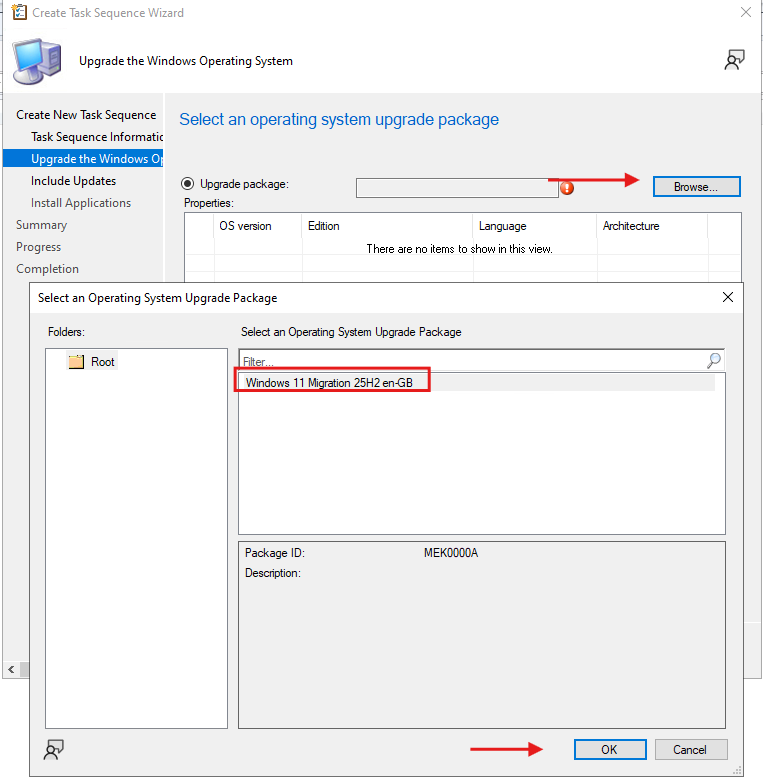Click the feedback icon at dialog bottom-left

55,749
